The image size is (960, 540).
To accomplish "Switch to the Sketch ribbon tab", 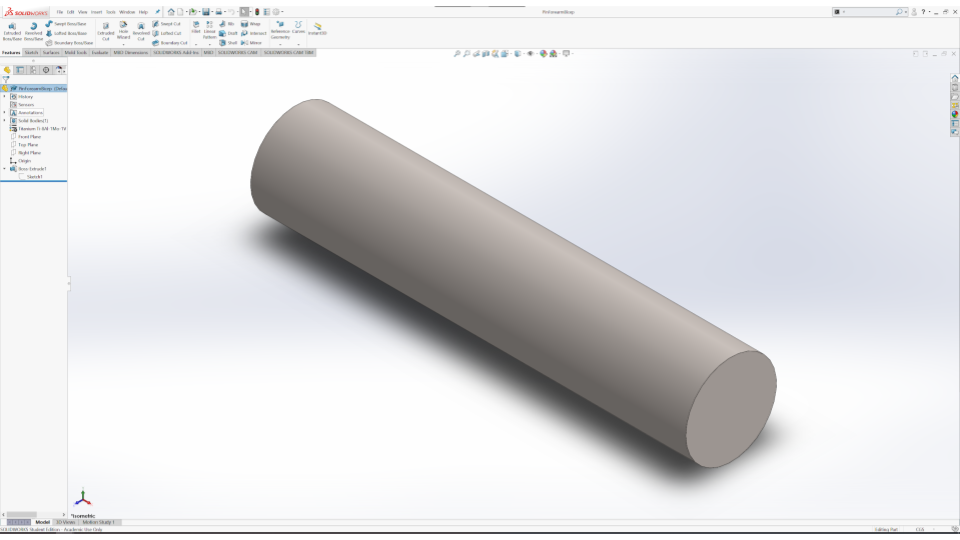I will pos(30,52).
